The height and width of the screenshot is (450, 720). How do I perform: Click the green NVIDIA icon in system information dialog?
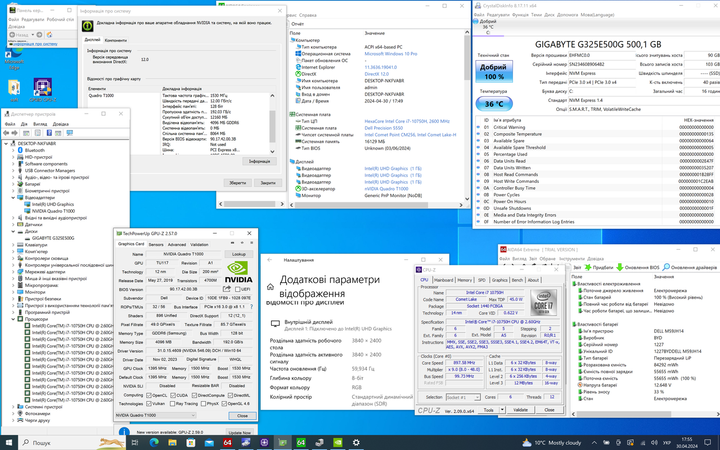[88, 26]
